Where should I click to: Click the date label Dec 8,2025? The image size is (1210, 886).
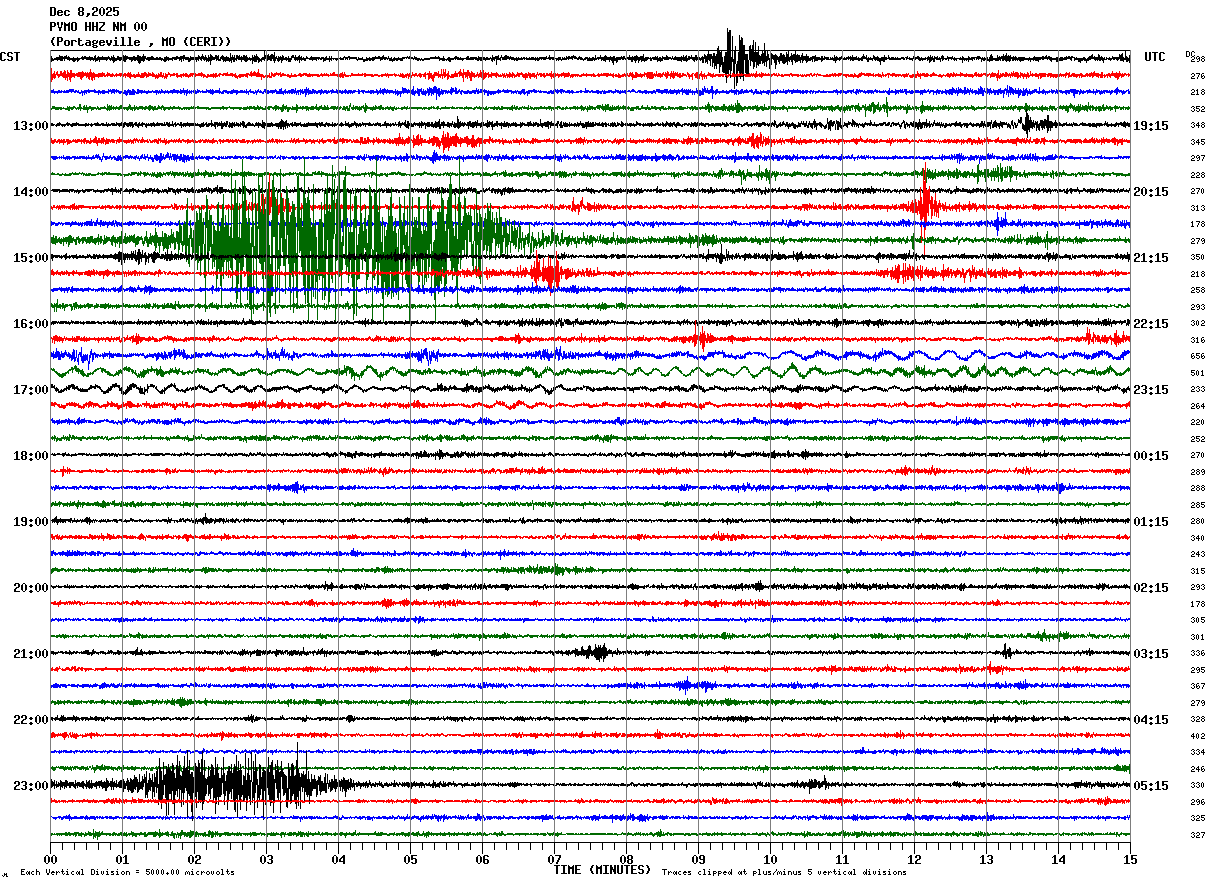(x=84, y=12)
